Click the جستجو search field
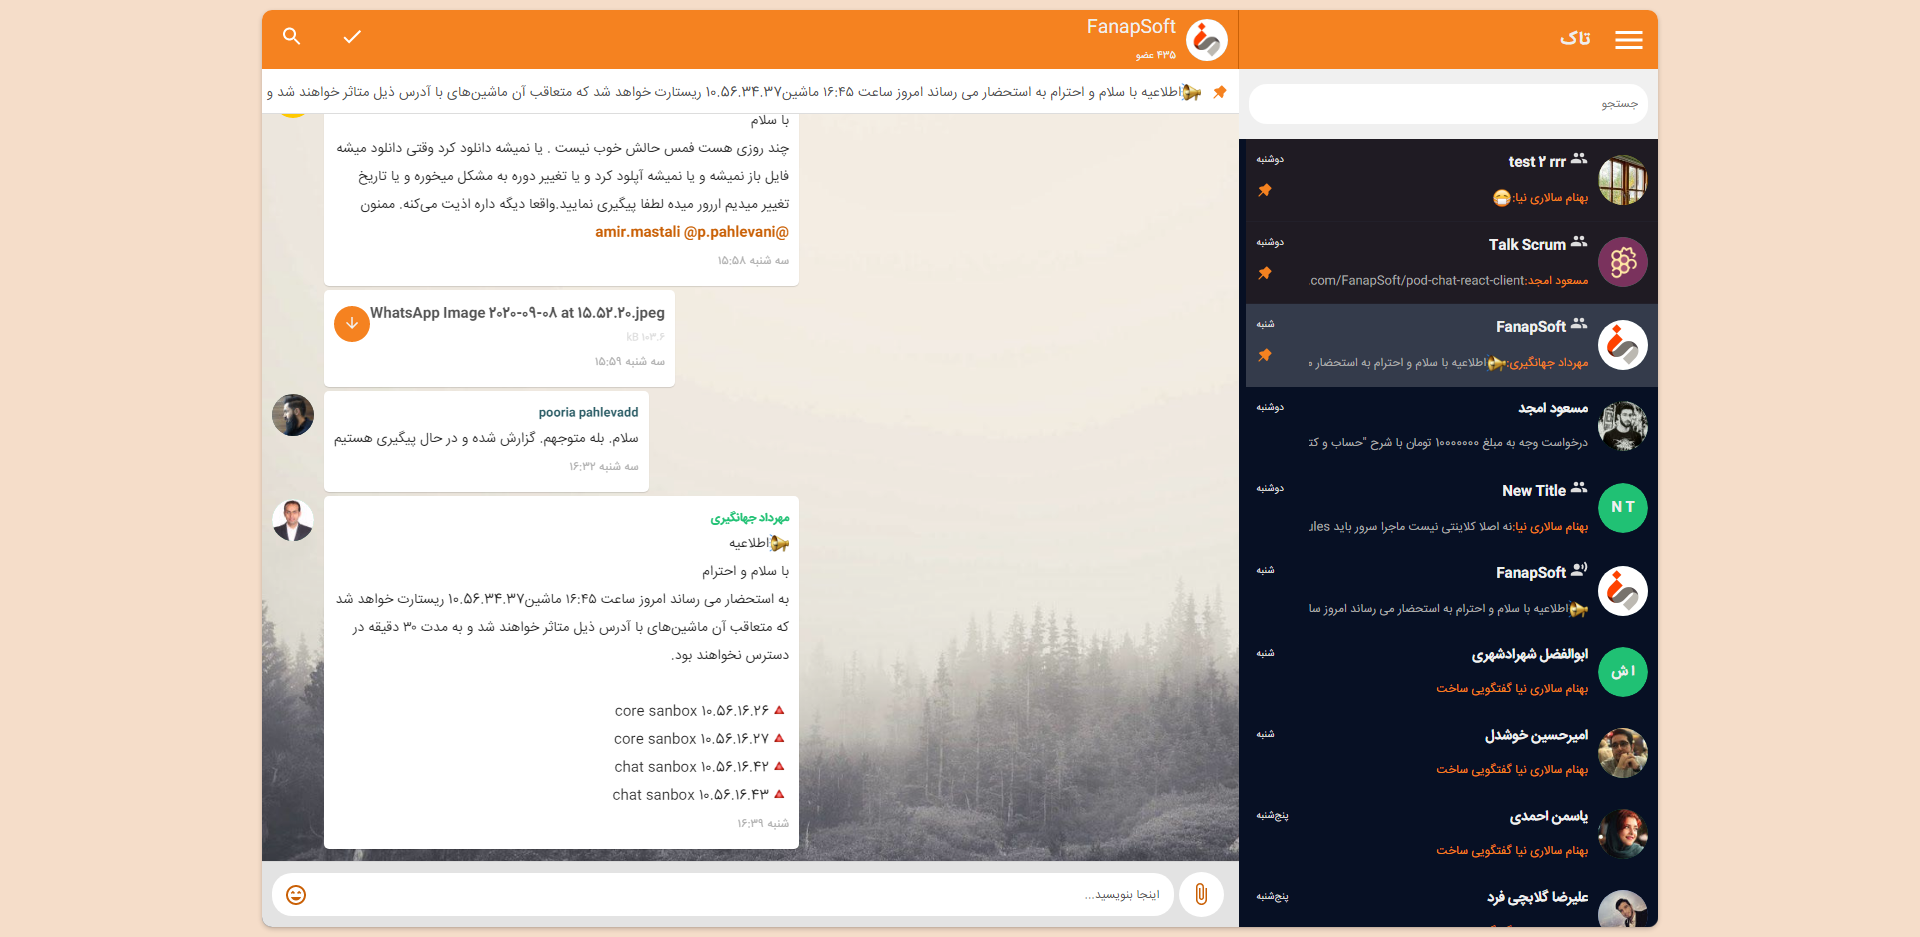1920x937 pixels. [x=1447, y=104]
